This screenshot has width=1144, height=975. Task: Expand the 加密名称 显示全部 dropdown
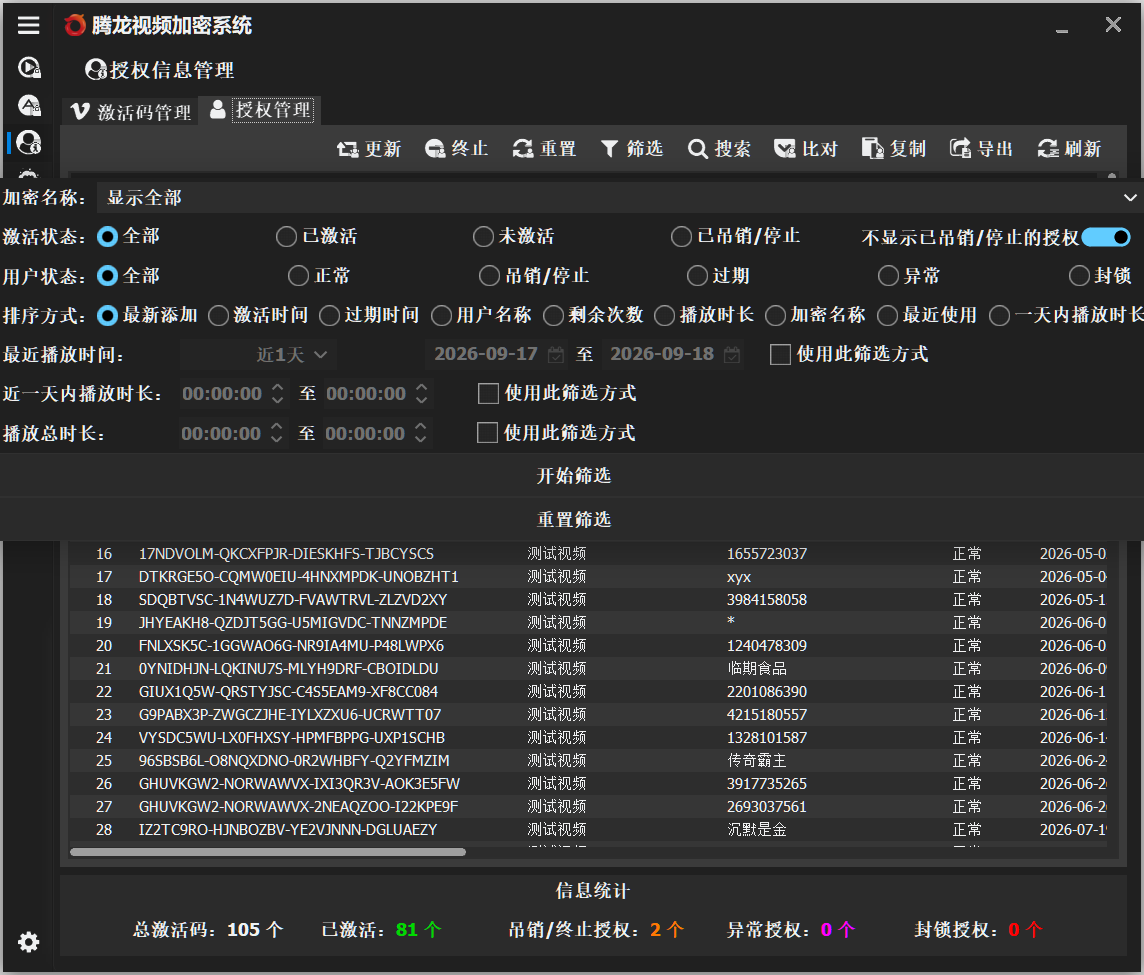click(x=619, y=198)
